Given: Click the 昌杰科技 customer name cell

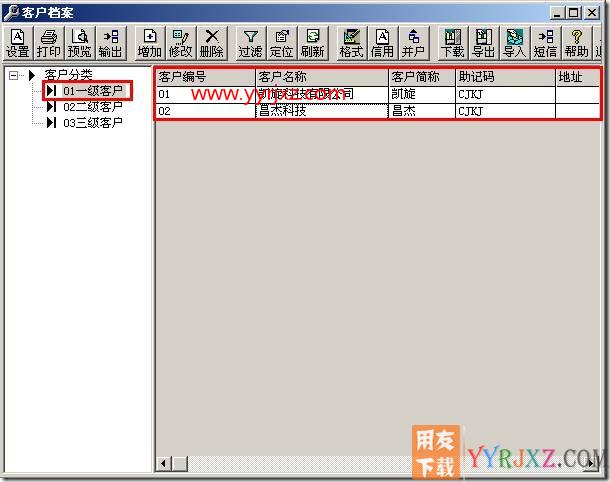Looking at the screenshot, I should point(322,111).
